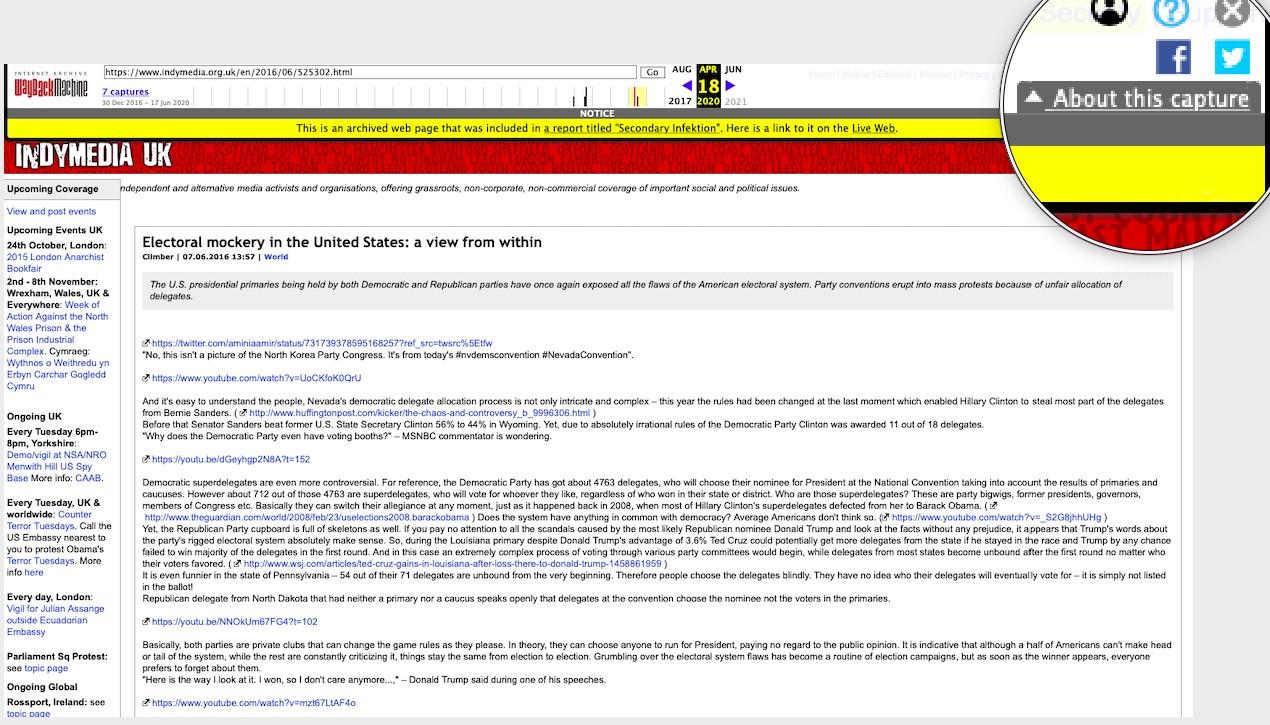Share capture on Twitter icon
The image size is (1270, 725).
tap(1232, 57)
